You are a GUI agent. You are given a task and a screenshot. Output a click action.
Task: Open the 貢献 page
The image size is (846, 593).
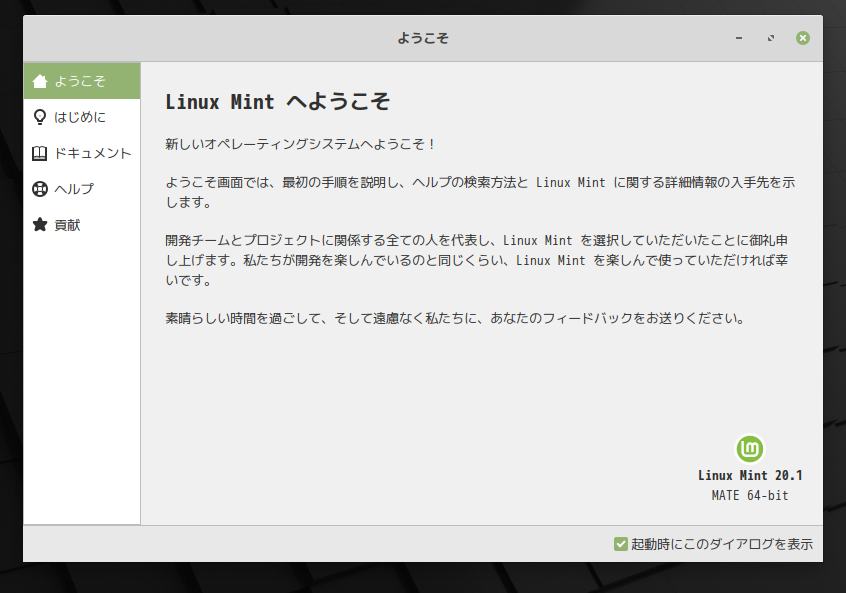point(82,225)
